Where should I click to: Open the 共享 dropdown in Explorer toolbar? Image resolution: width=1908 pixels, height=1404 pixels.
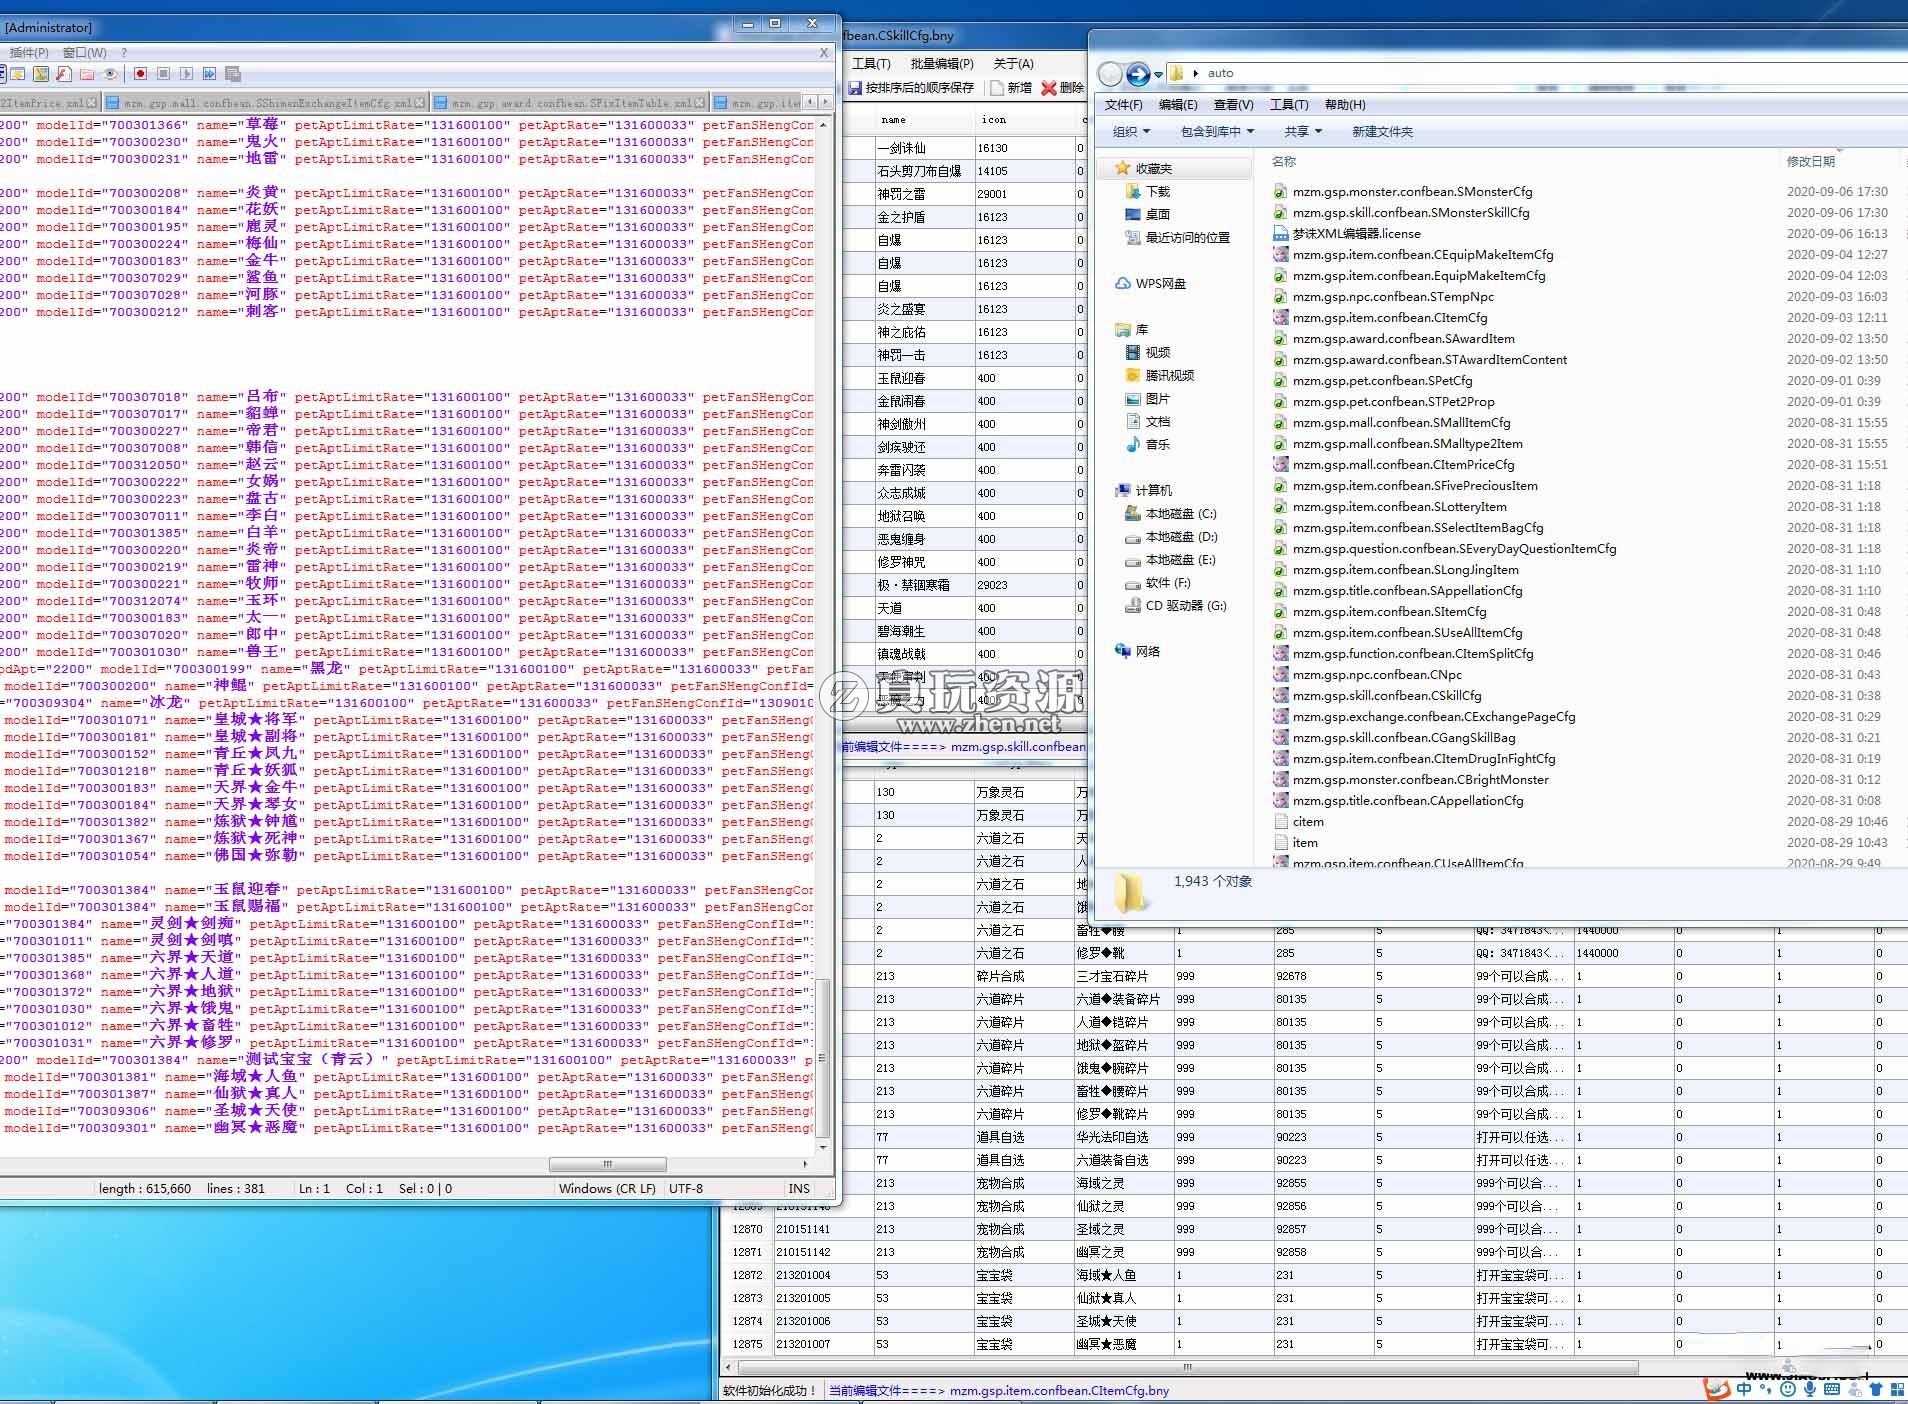[1303, 131]
